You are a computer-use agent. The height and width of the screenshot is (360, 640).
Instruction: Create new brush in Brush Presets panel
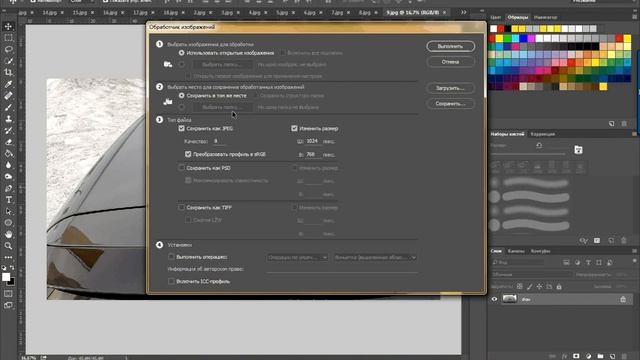611,240
